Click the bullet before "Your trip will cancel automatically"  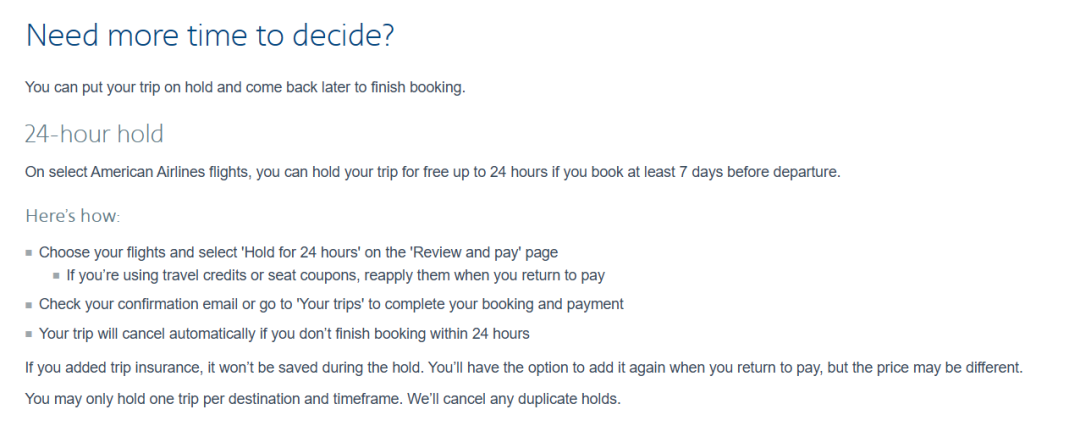(x=29, y=334)
